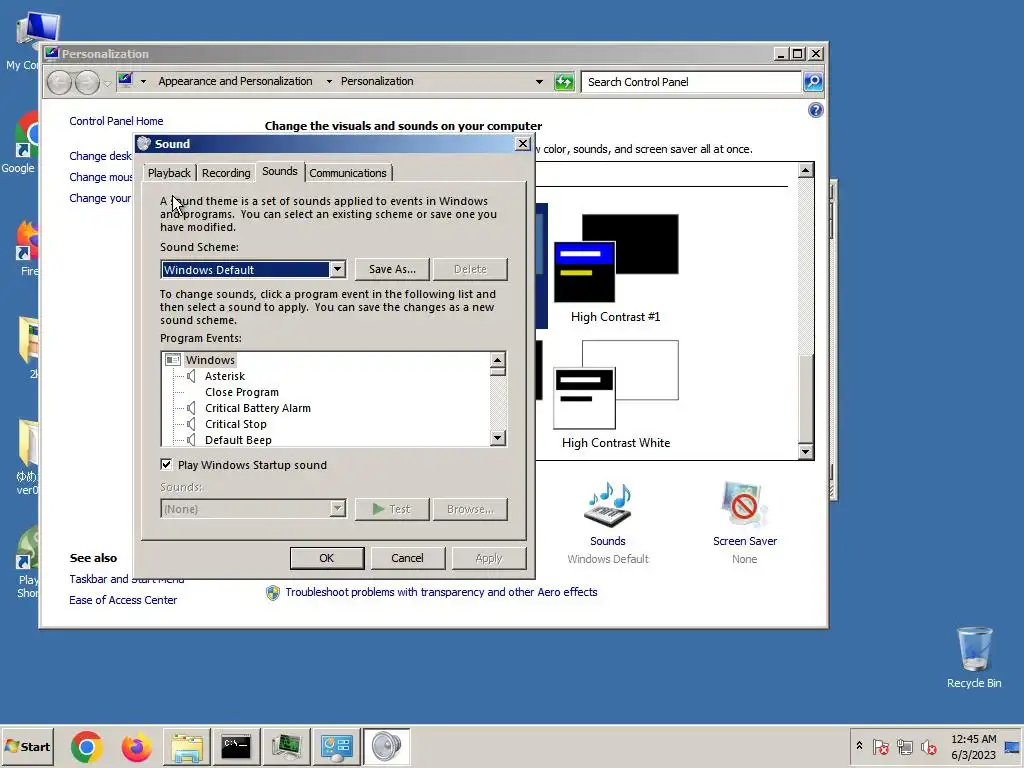
Task: Click the Back navigation button
Action: (59, 82)
